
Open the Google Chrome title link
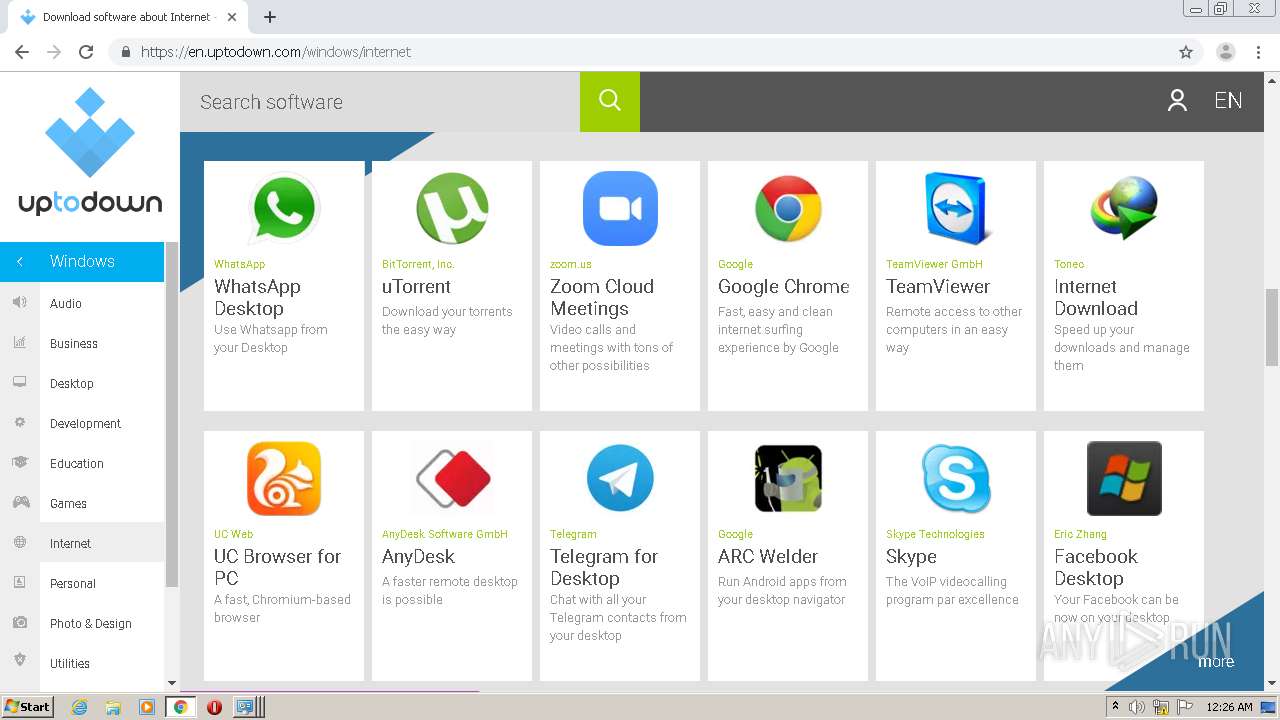point(784,286)
